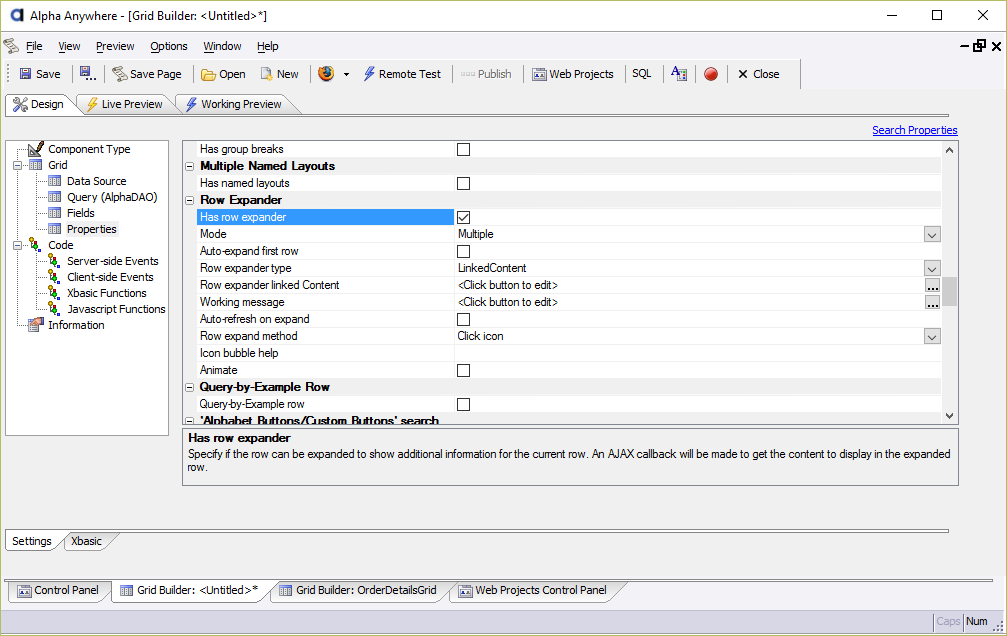Image resolution: width=1007 pixels, height=636 pixels.
Task: Select Query (AlphaDAO) in the tree
Action: (x=112, y=197)
